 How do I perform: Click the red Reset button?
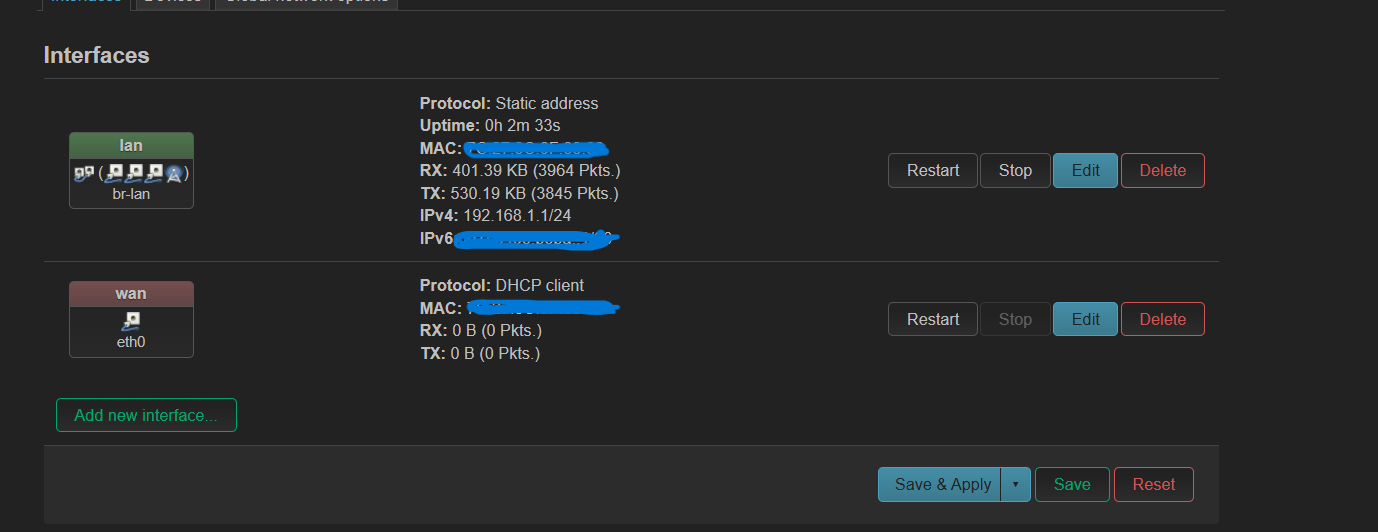click(1154, 484)
